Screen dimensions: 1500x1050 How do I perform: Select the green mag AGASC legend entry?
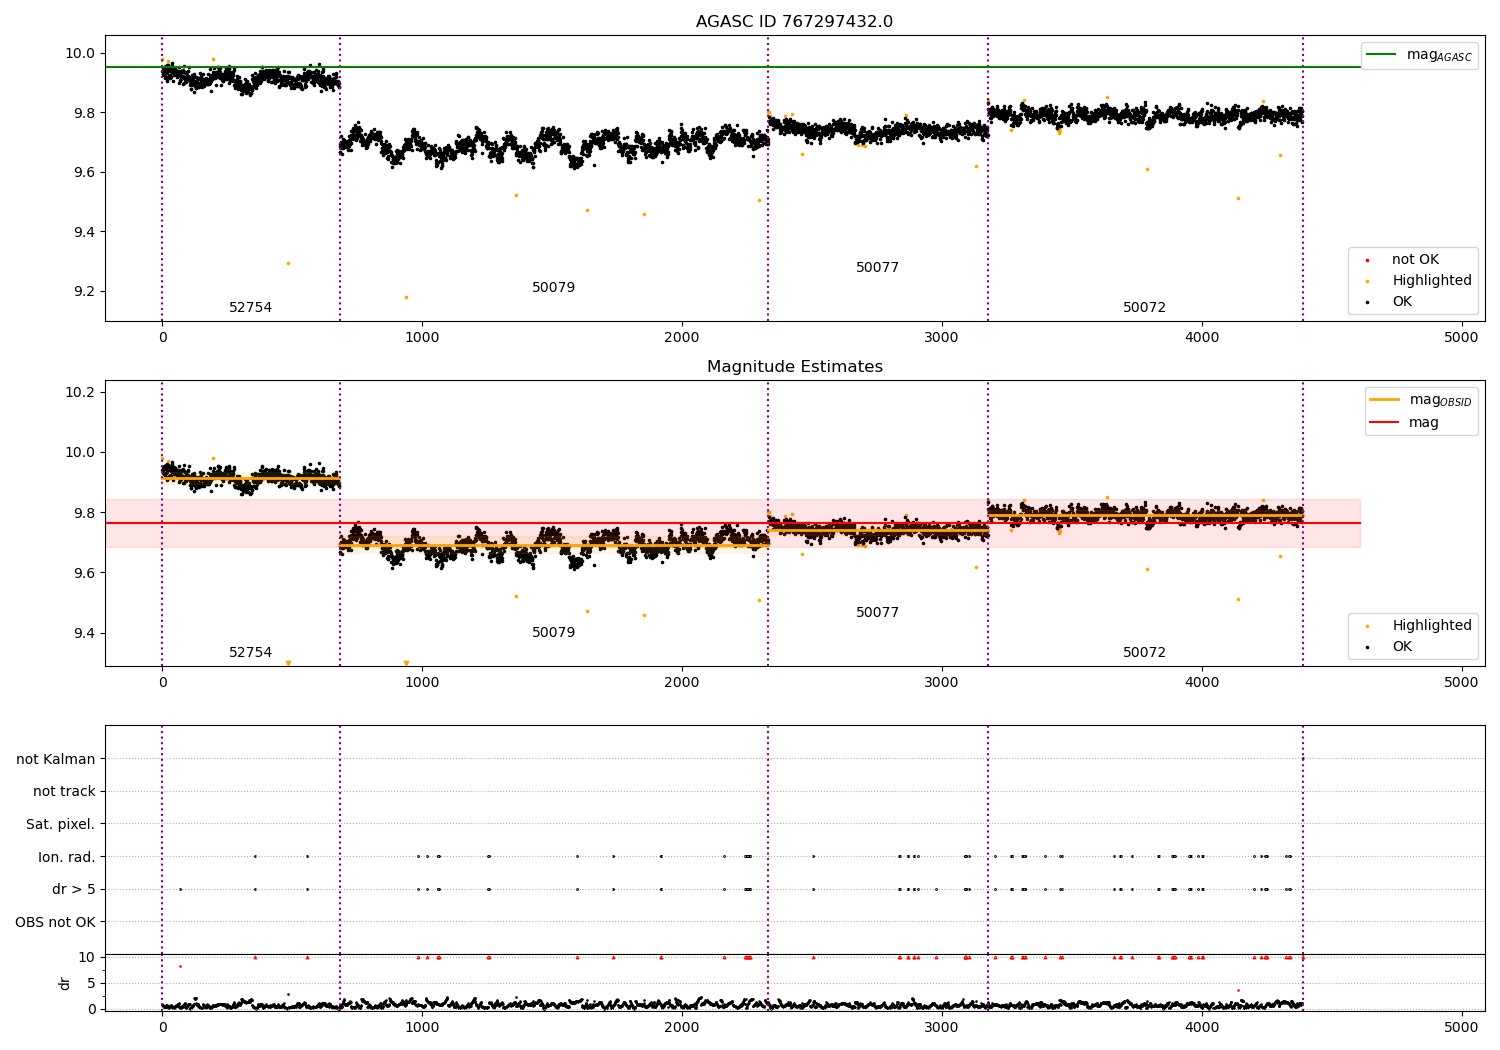coord(1419,55)
